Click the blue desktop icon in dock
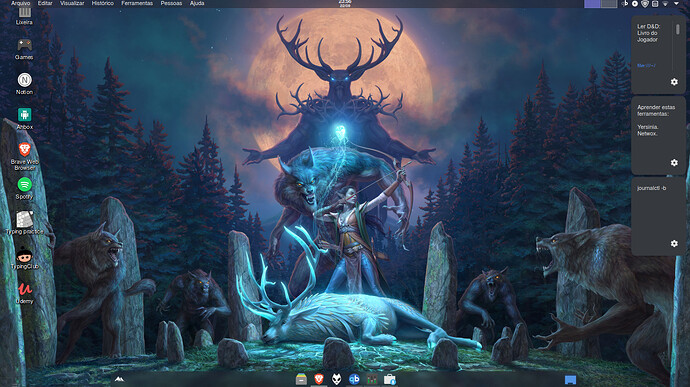The height and width of the screenshot is (387, 690). (570, 380)
